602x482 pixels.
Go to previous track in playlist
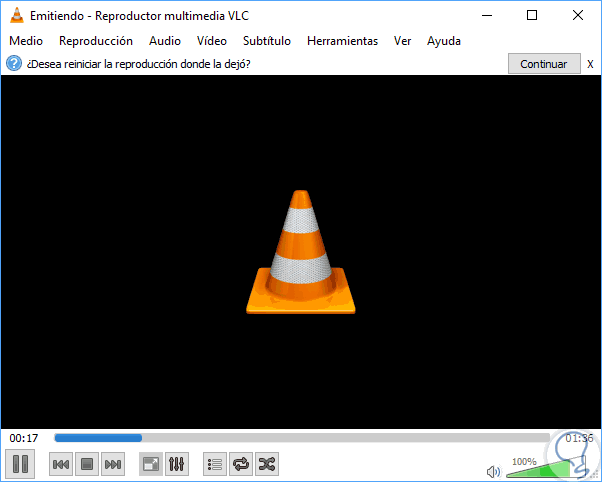pos(61,464)
